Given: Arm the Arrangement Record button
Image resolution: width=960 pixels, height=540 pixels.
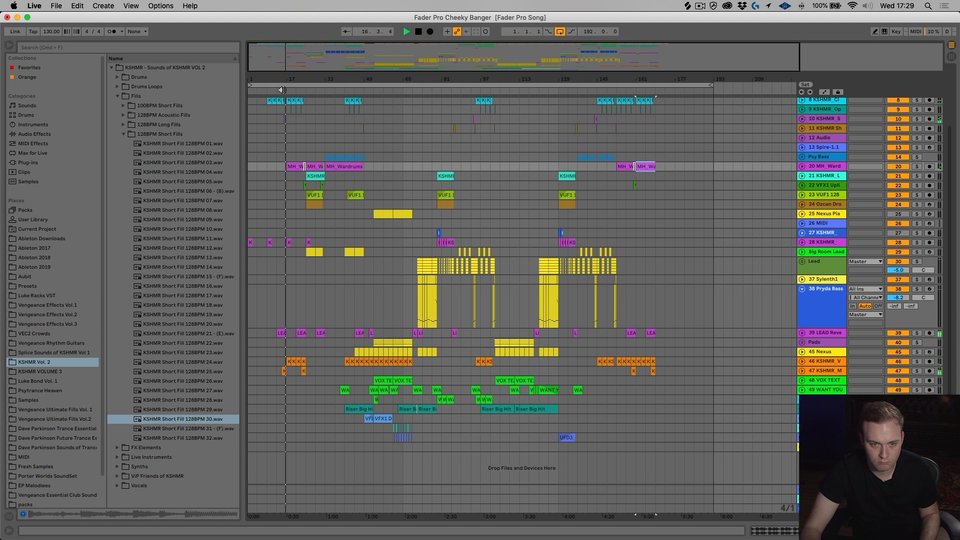Looking at the screenshot, I should [x=430, y=31].
